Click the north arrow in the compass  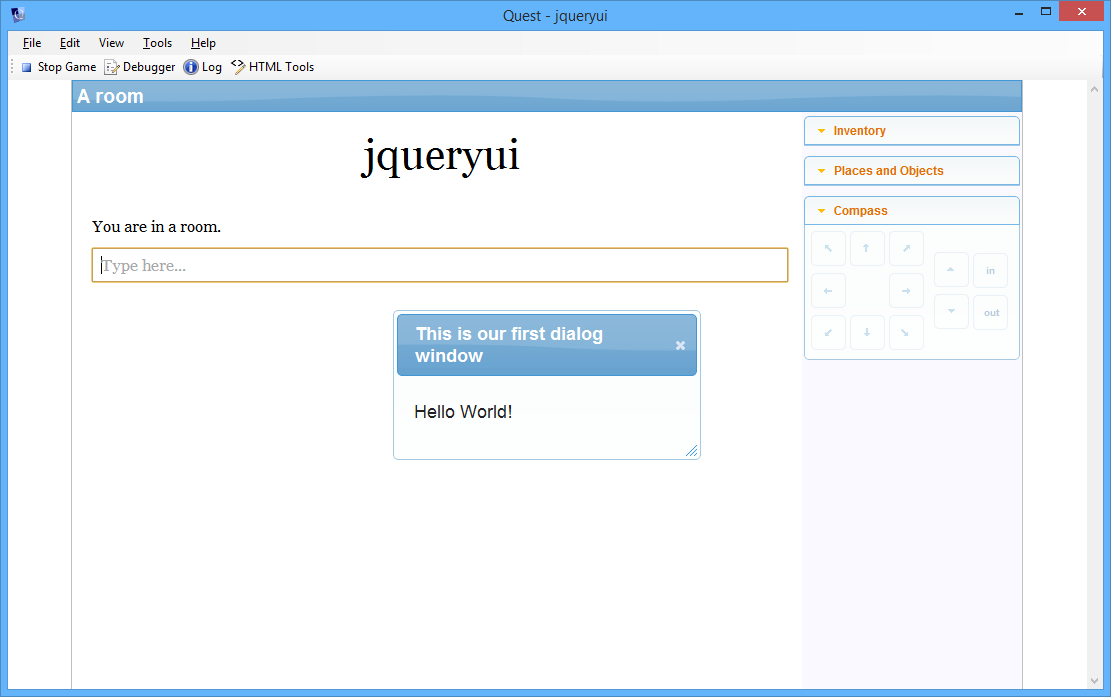tap(867, 249)
